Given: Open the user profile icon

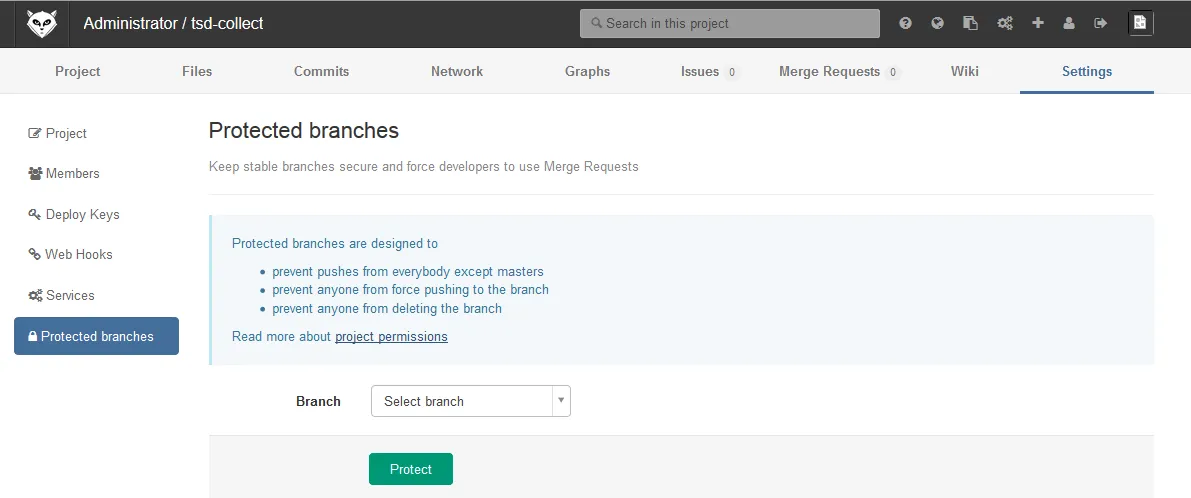Looking at the screenshot, I should 1069,24.
